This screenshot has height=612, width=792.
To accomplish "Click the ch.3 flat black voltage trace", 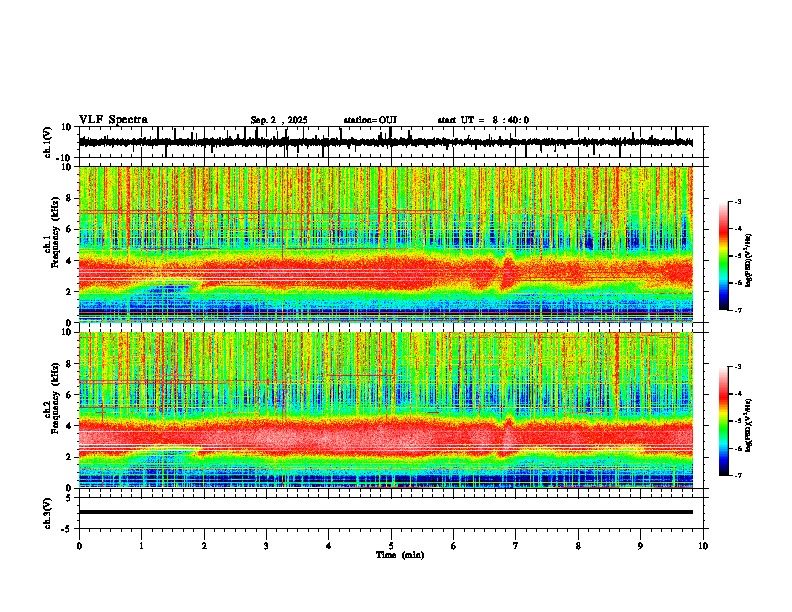I will click(x=385, y=512).
